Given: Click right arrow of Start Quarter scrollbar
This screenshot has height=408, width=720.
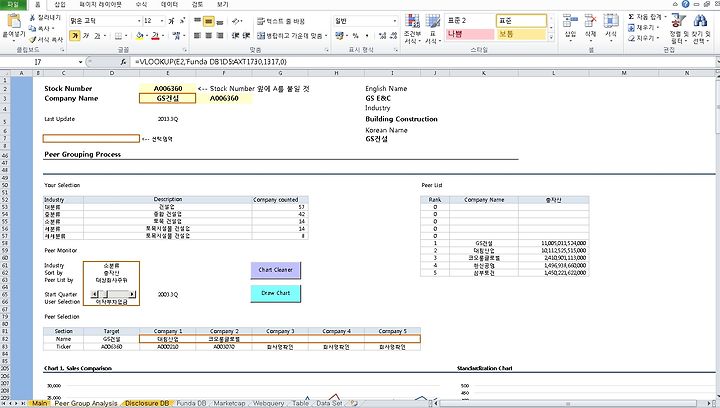Looking at the screenshot, I should pos(132,294).
